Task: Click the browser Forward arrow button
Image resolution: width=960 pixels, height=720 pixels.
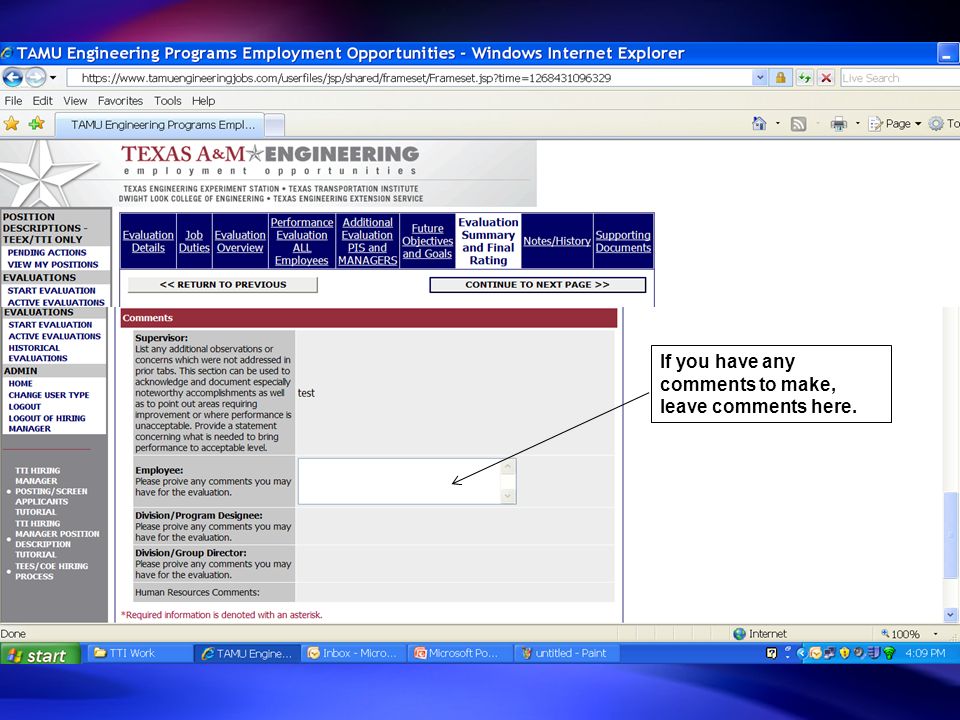Action: (35, 77)
